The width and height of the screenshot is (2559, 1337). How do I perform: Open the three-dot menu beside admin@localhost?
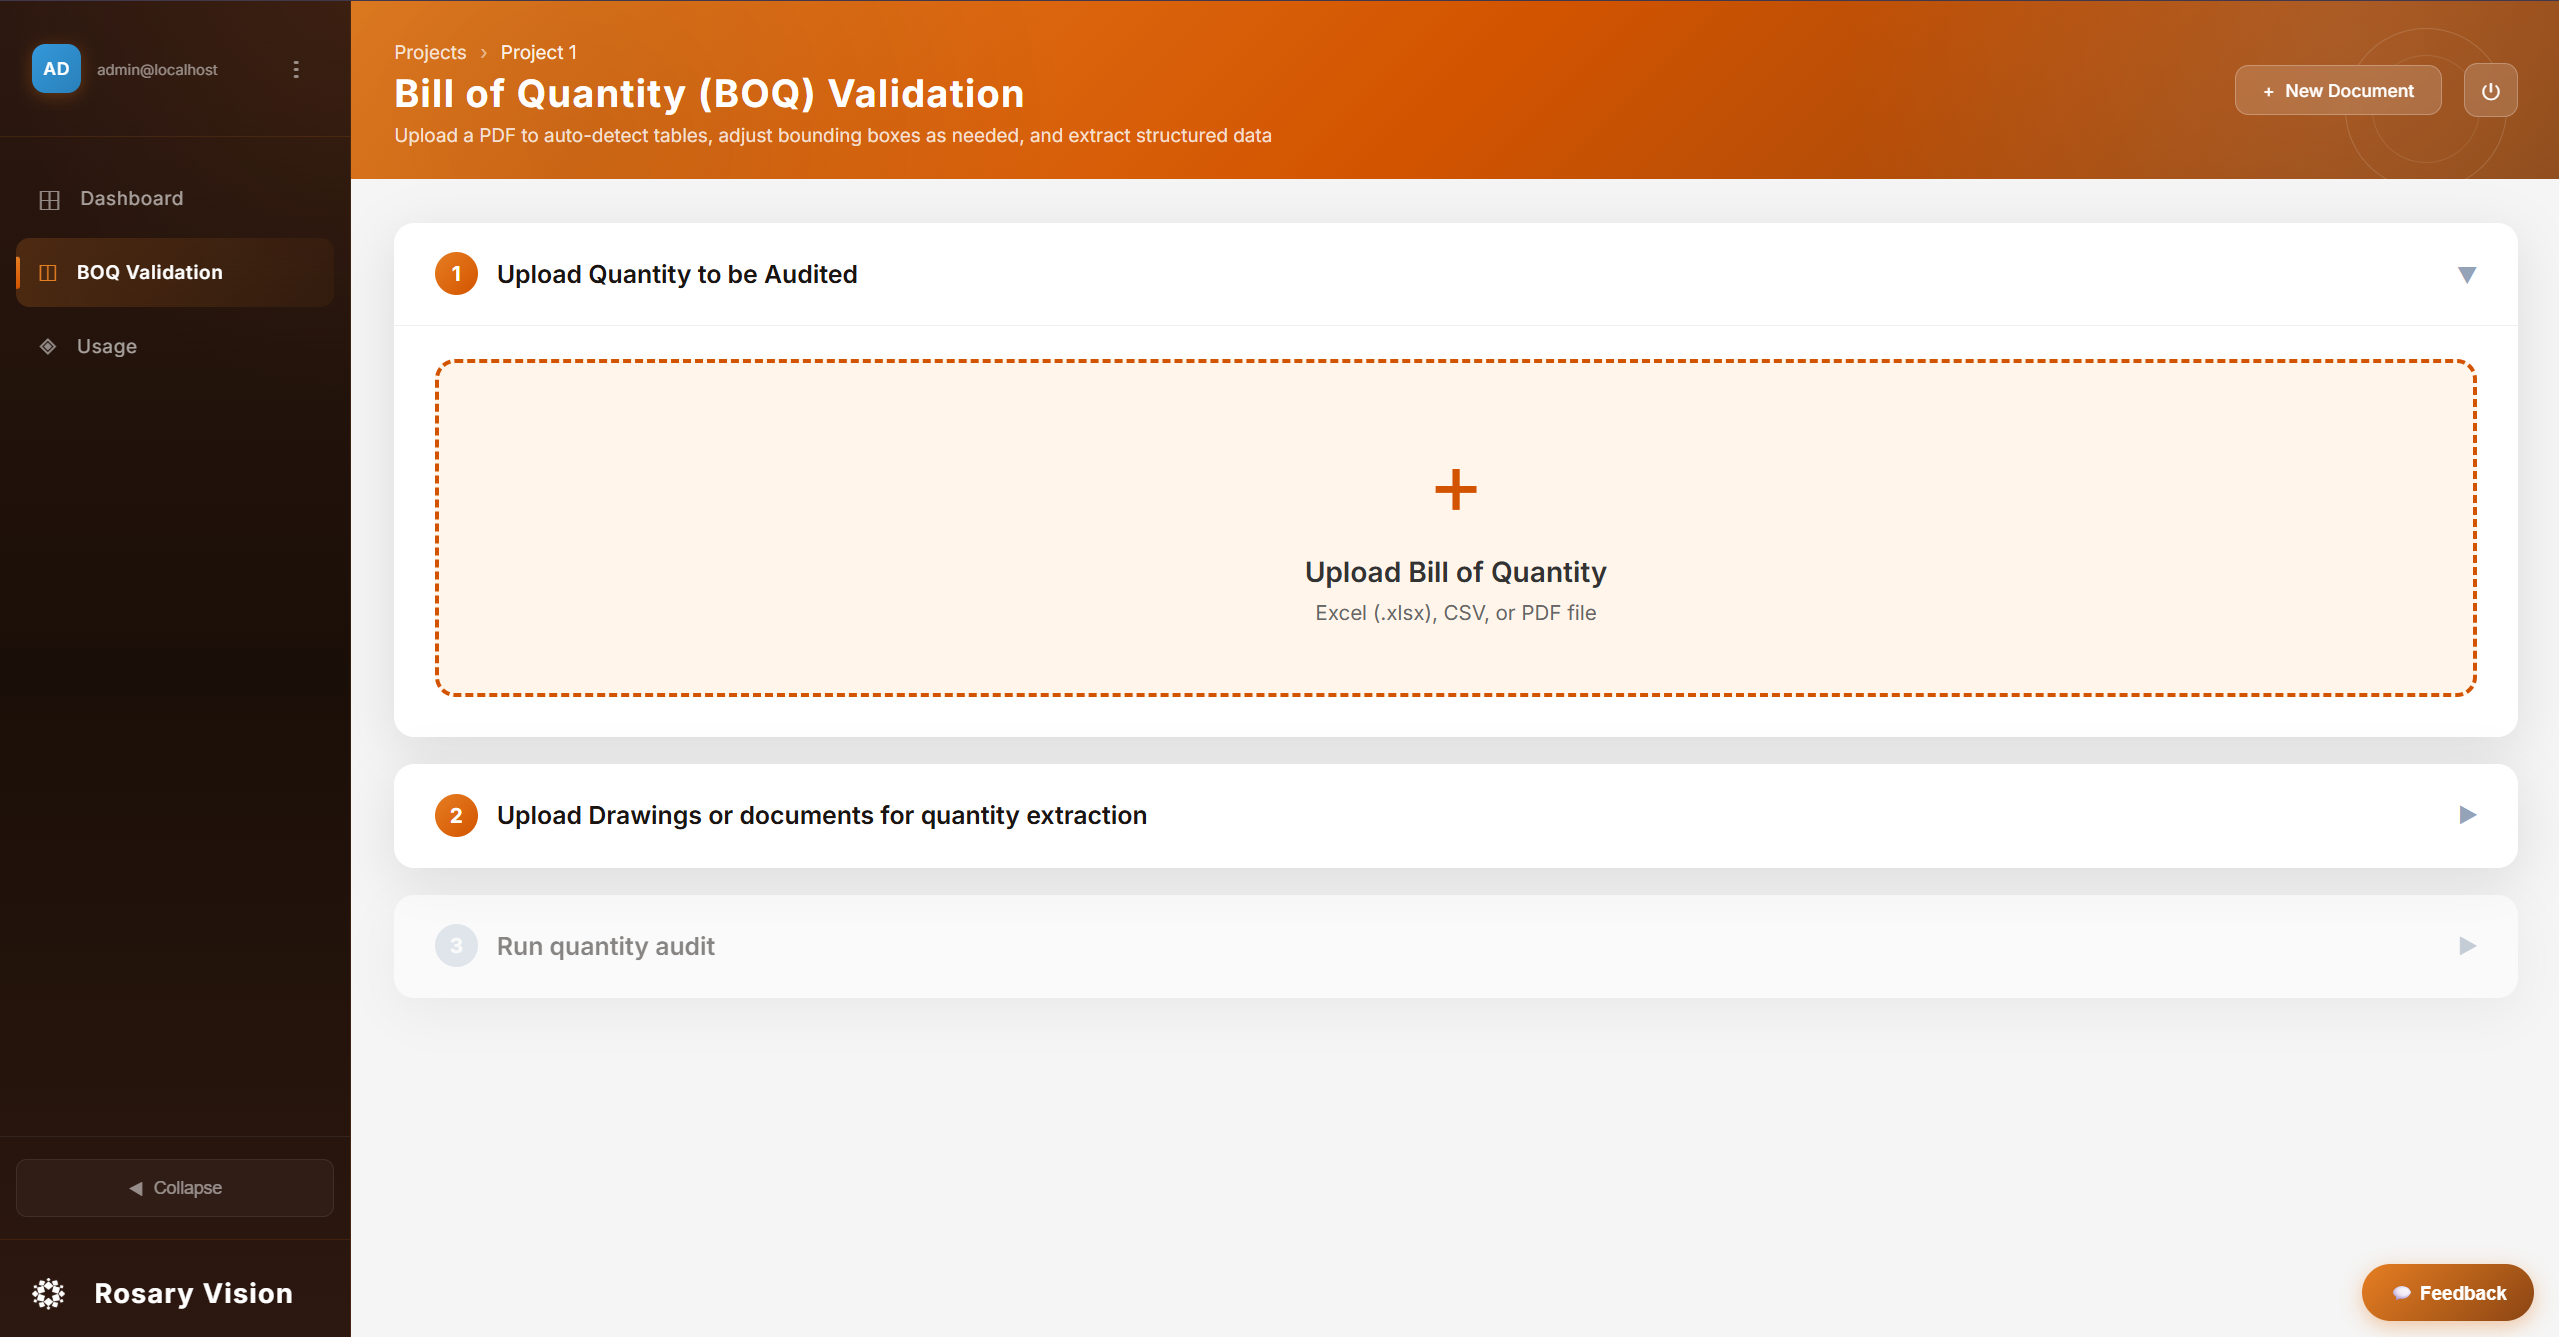(x=296, y=69)
